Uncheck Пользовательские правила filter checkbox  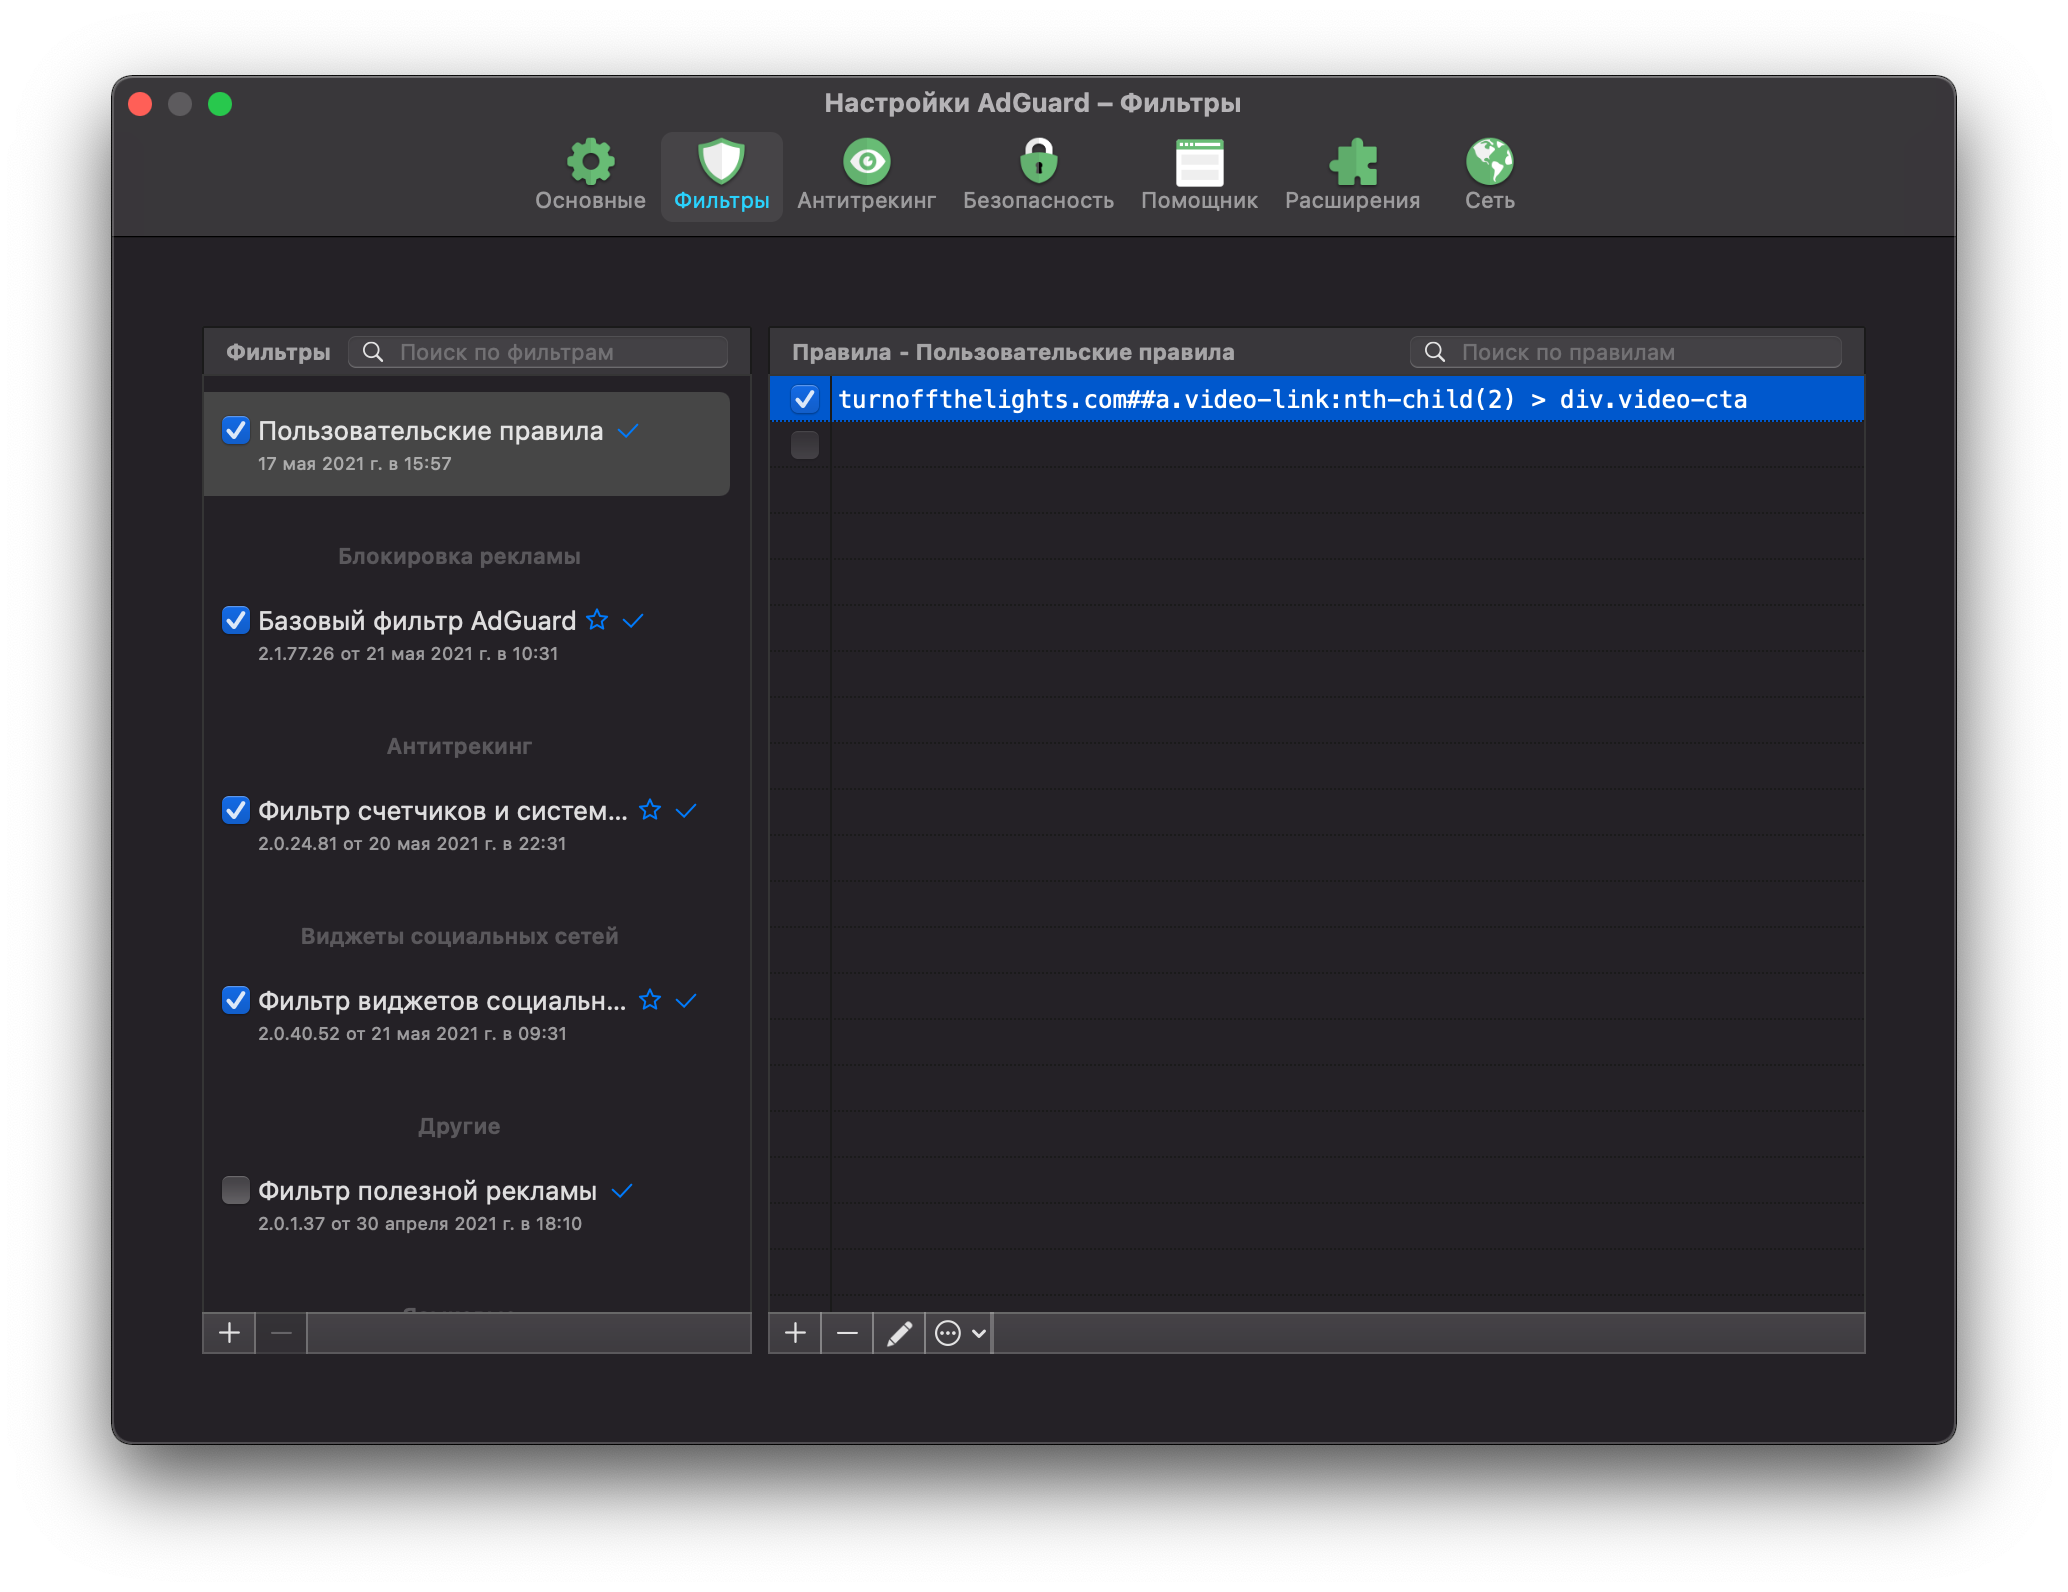pyautogui.click(x=235, y=430)
